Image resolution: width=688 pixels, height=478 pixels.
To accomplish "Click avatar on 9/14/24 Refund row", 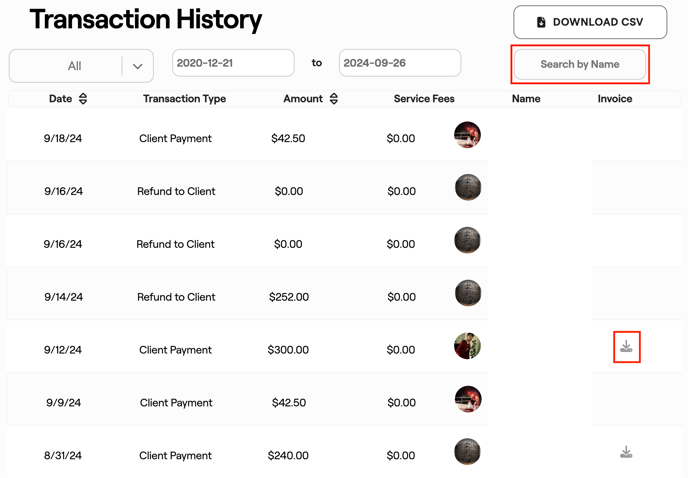I will pos(467,294).
